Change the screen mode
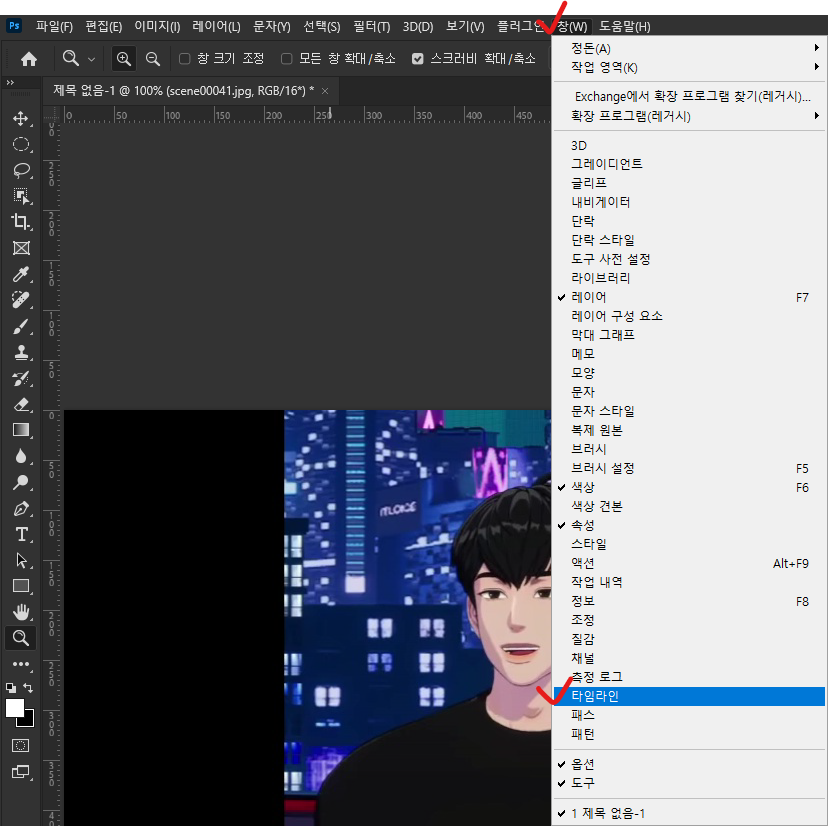Viewport: 828px width, 826px height. click(x=21, y=772)
